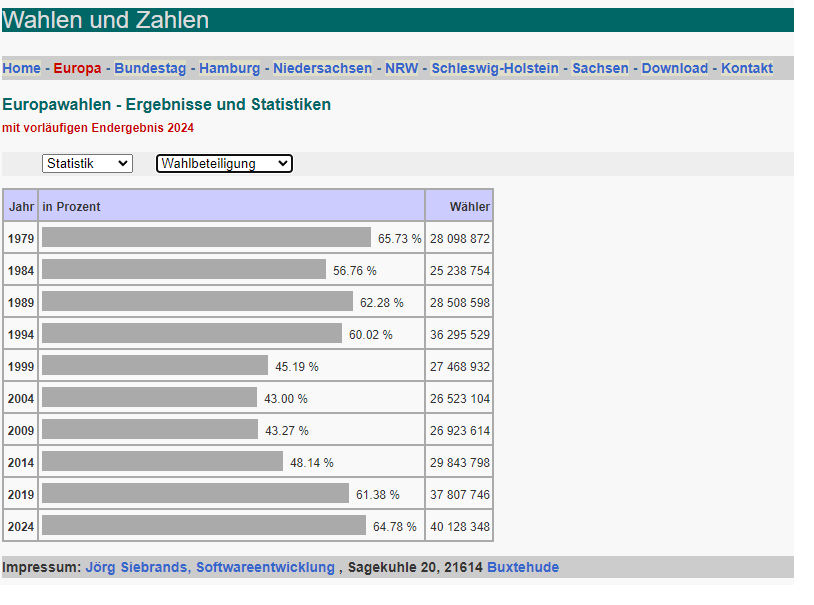Select the 1984 year cell
Viewport: 814px width, 605px height.
click(x=21, y=271)
